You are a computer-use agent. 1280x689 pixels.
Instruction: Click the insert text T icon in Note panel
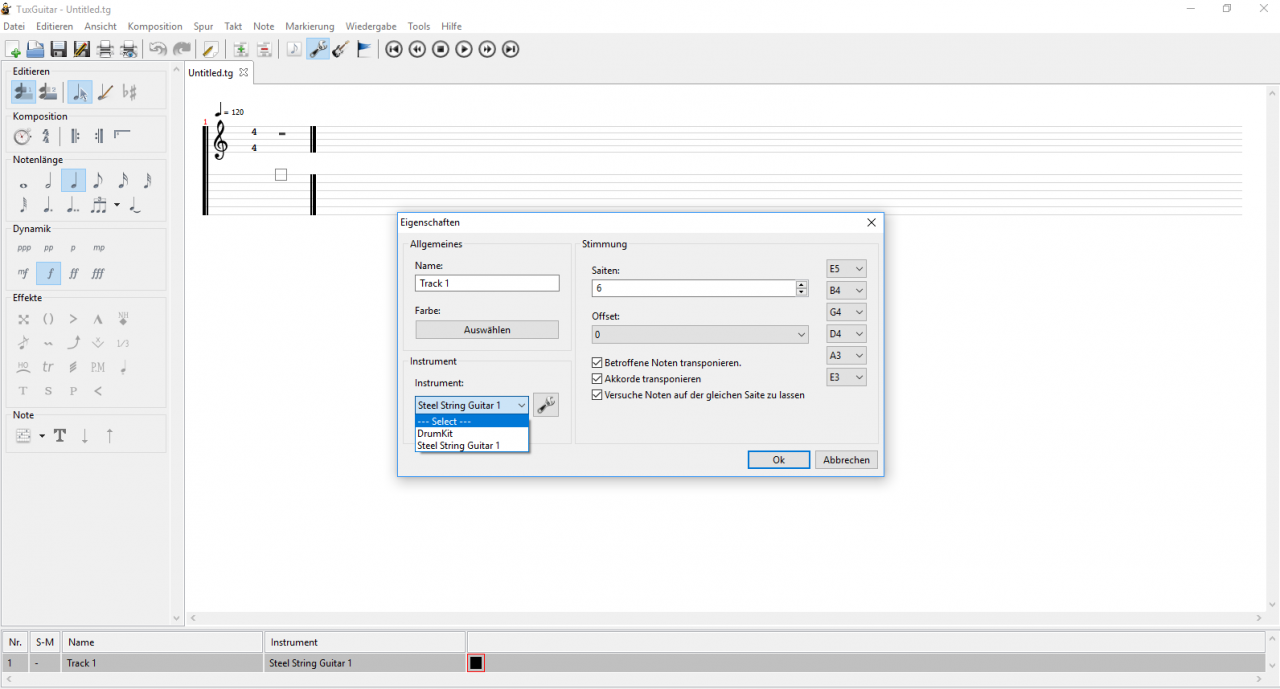coord(60,435)
